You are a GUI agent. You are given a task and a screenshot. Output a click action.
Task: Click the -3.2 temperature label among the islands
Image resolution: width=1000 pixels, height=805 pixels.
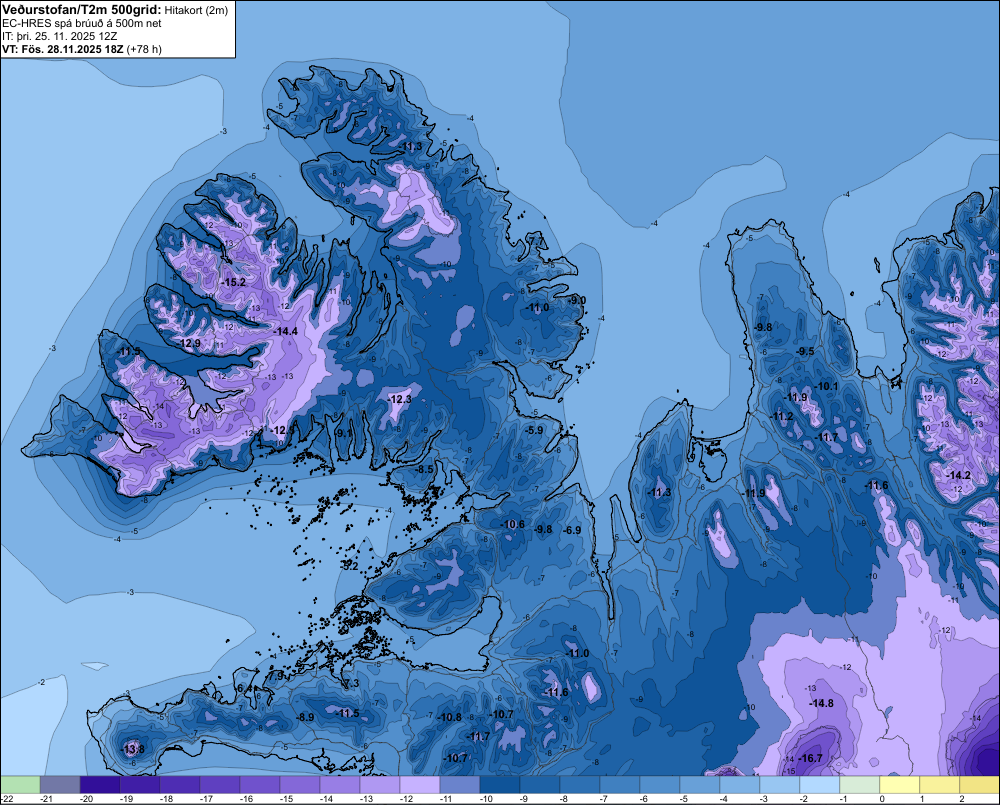click(350, 565)
